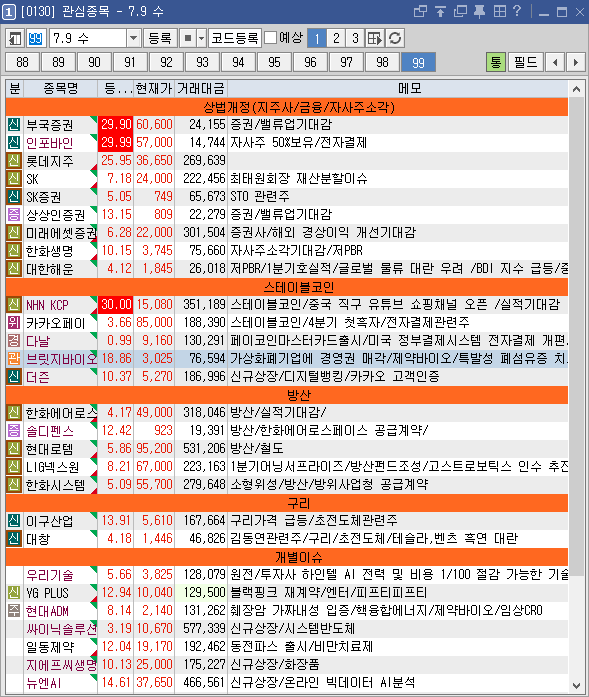Click the grid layout icon in the title bar
589x697 pixels.
point(499,11)
